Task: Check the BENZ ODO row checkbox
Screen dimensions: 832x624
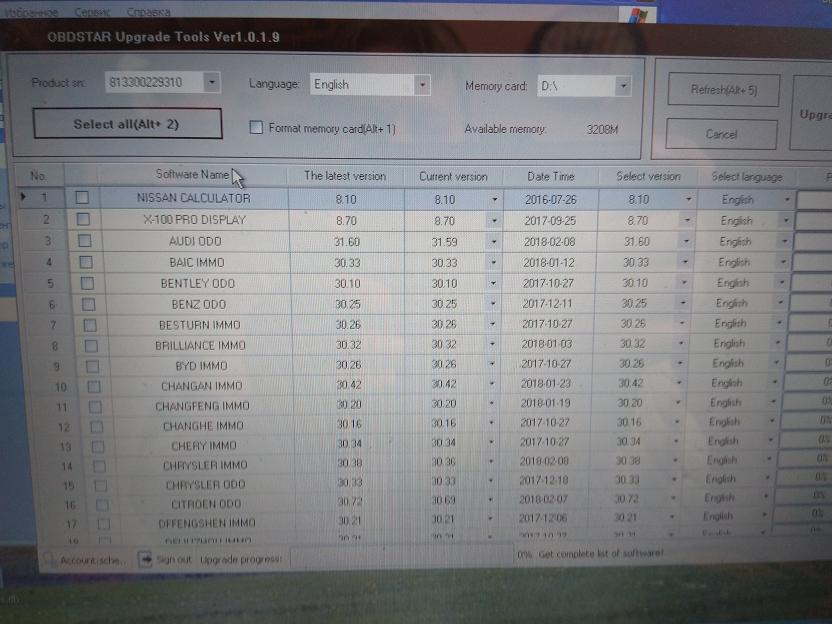Action: point(89,304)
